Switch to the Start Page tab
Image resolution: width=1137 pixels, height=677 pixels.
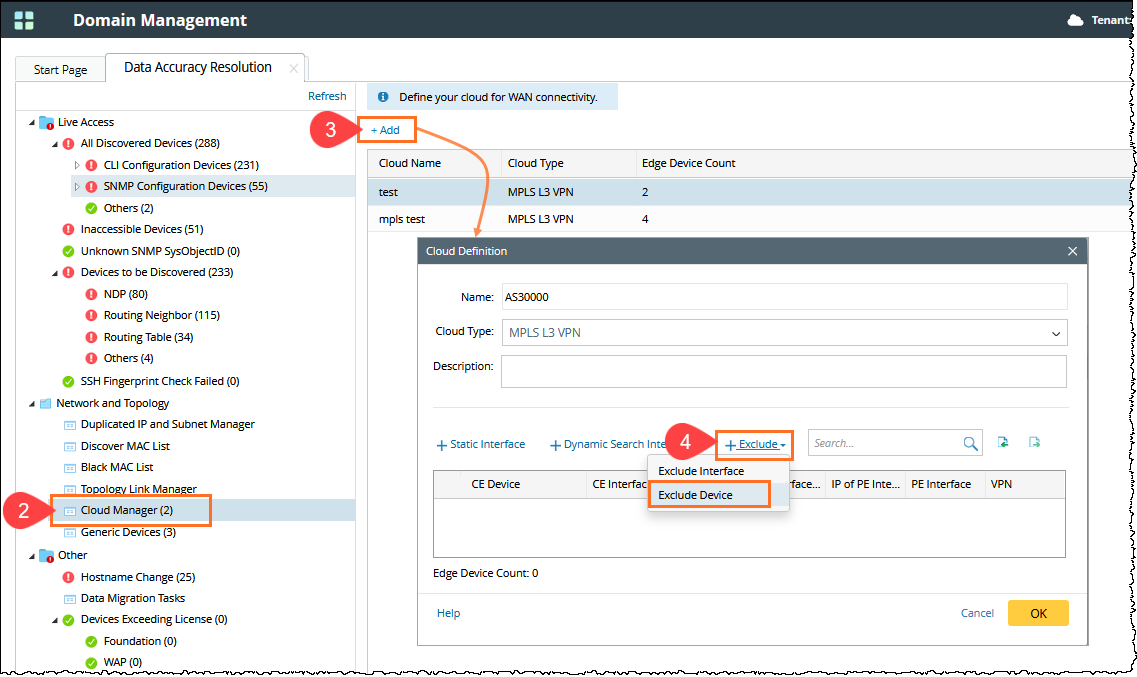tap(60, 70)
